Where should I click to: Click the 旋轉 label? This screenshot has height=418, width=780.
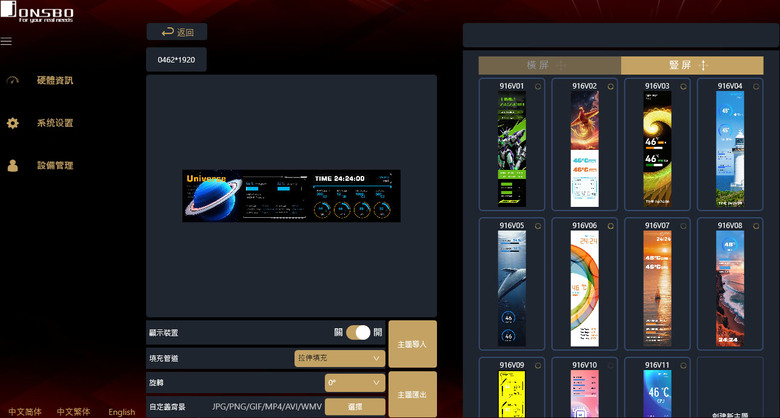click(156, 383)
